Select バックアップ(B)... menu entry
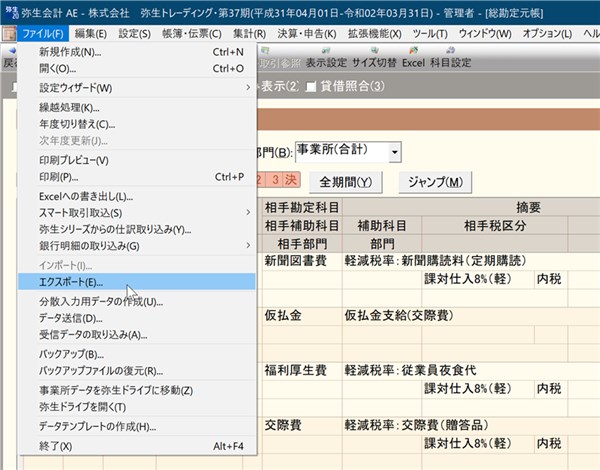 (137, 354)
